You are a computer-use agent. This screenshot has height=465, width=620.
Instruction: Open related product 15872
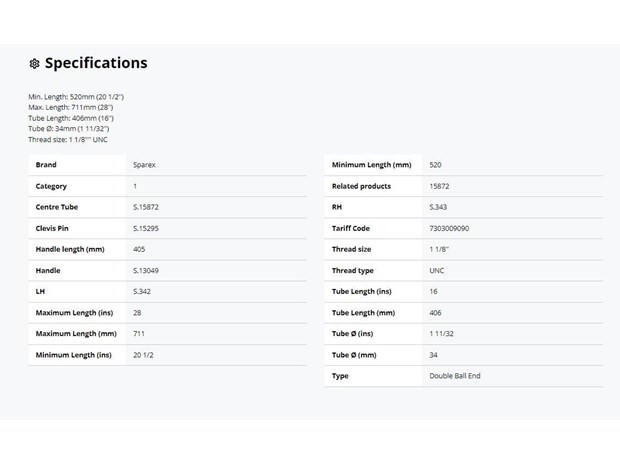tap(439, 186)
